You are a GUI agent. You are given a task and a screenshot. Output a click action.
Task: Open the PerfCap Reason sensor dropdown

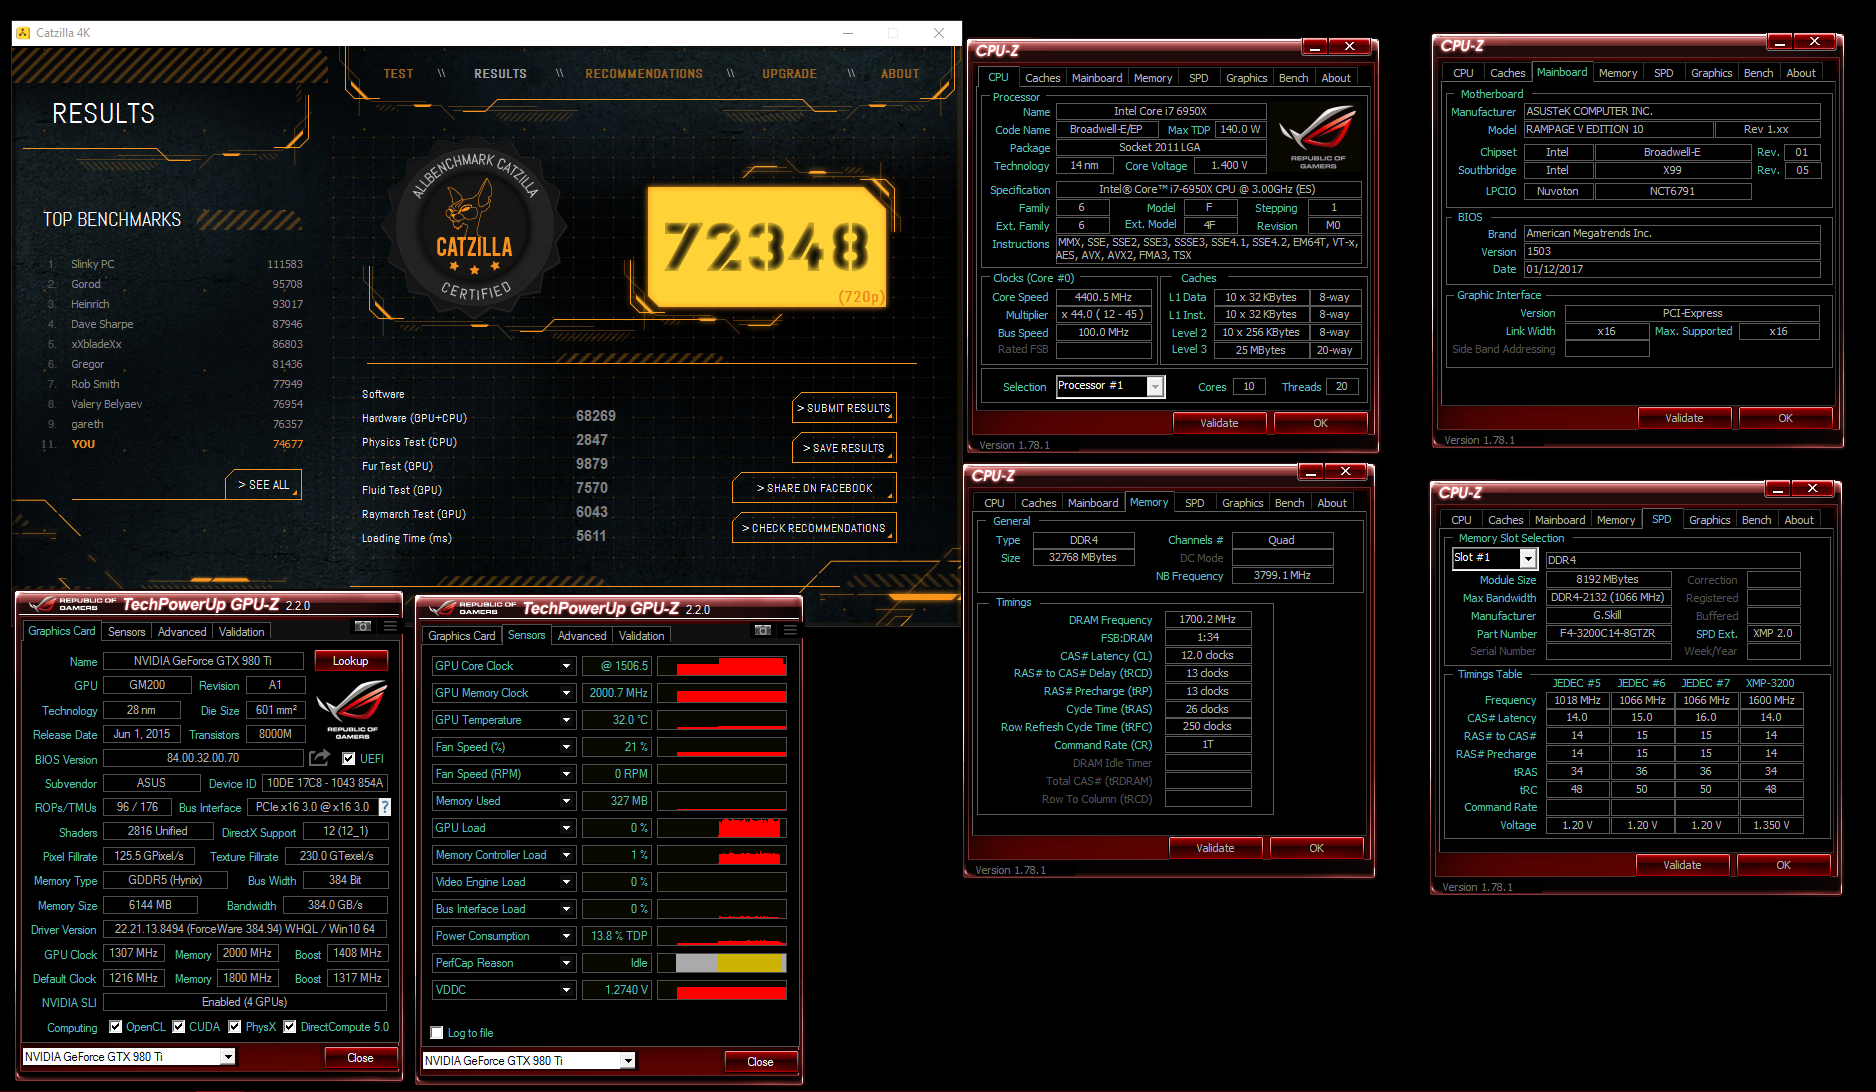pos(566,963)
